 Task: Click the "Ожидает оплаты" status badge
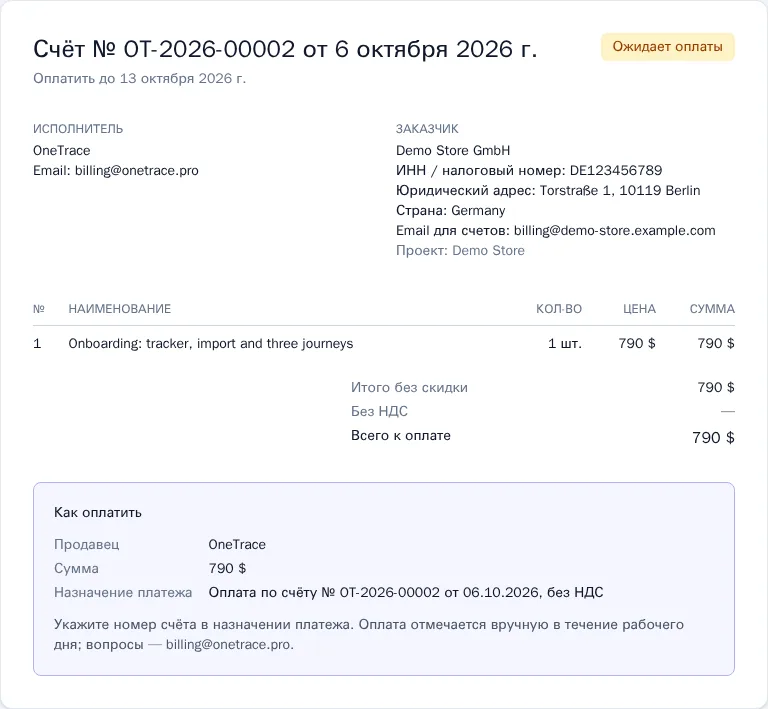click(x=667, y=47)
